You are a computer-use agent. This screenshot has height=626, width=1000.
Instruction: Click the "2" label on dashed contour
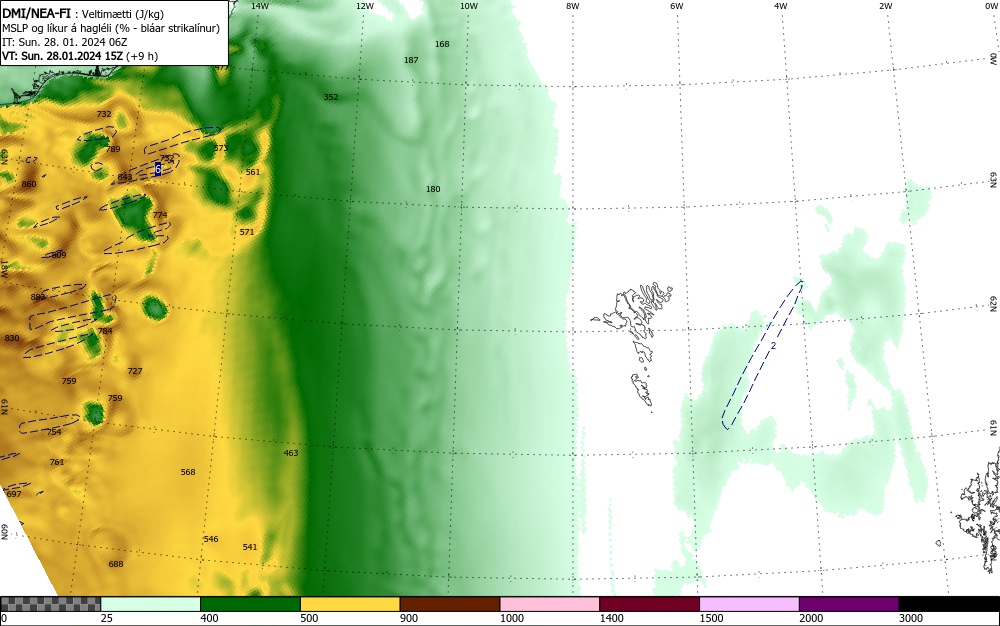774,346
